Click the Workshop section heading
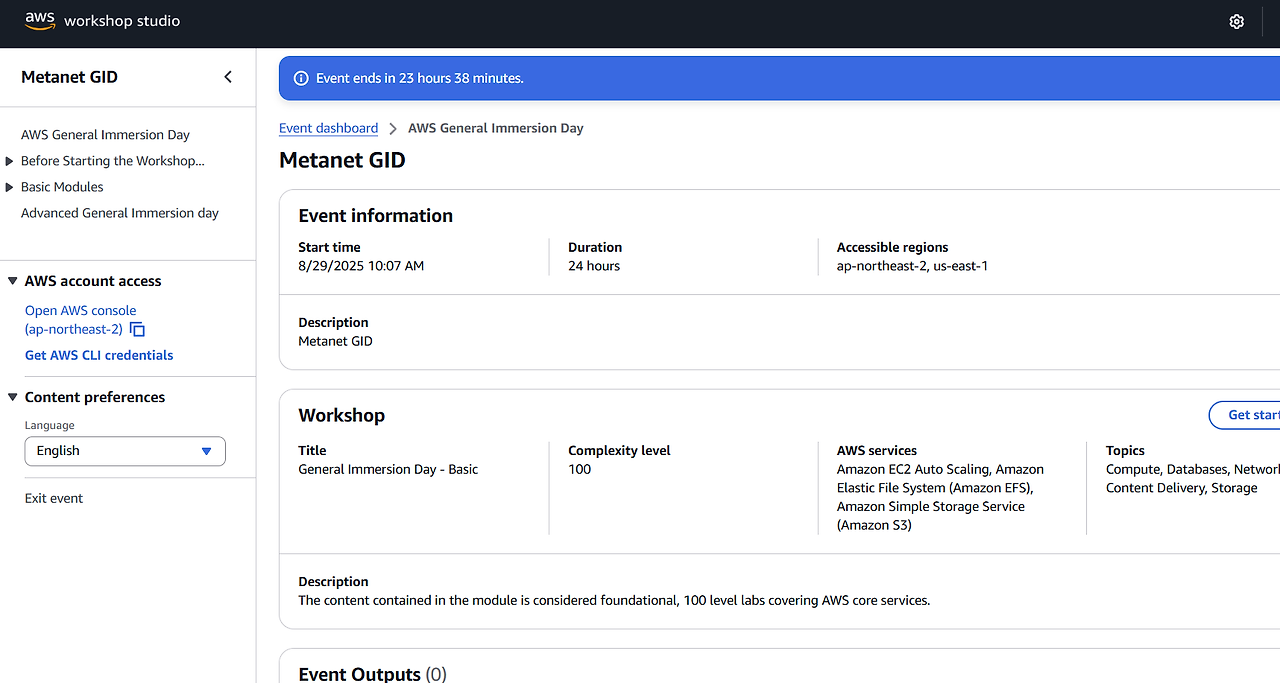The height and width of the screenshot is (683, 1280). point(341,415)
